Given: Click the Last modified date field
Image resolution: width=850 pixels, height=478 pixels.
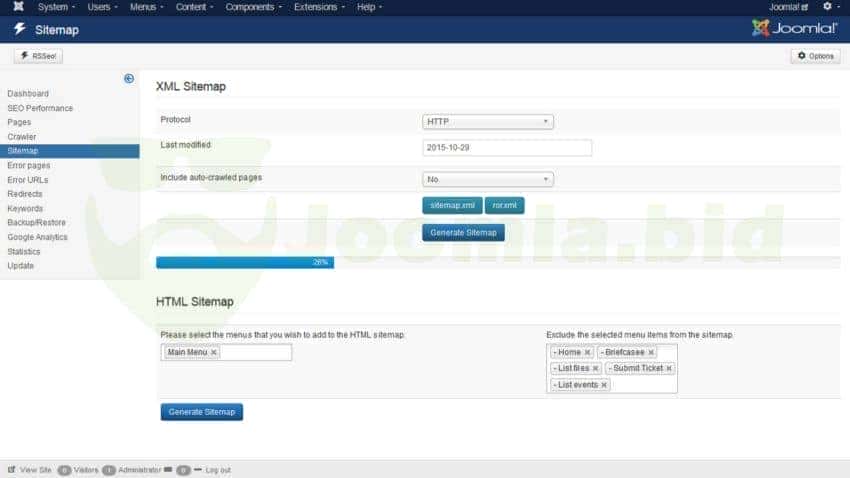Looking at the screenshot, I should pyautogui.click(x=507, y=148).
